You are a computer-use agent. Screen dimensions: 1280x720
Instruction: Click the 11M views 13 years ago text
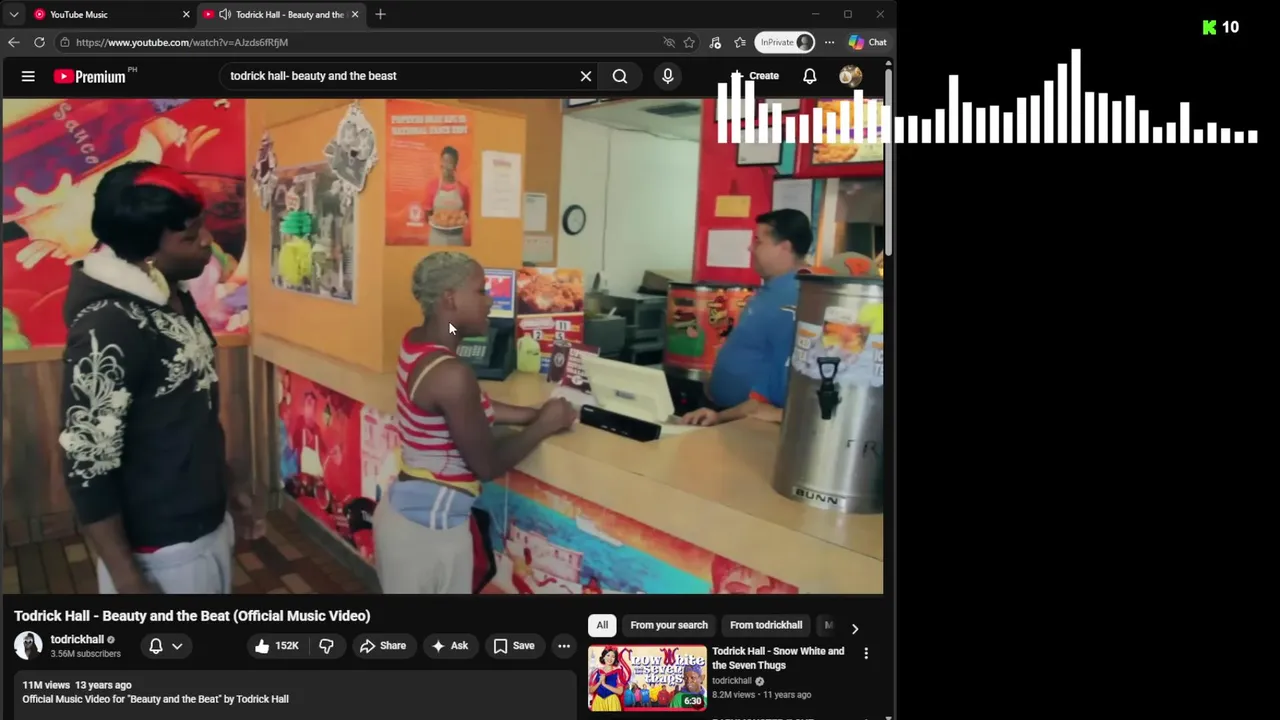coord(77,685)
